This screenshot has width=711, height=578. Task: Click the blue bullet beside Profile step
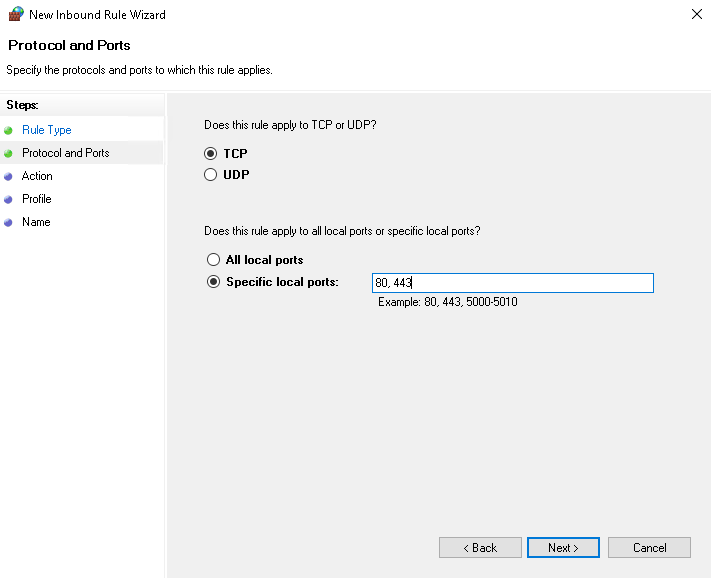(x=9, y=199)
